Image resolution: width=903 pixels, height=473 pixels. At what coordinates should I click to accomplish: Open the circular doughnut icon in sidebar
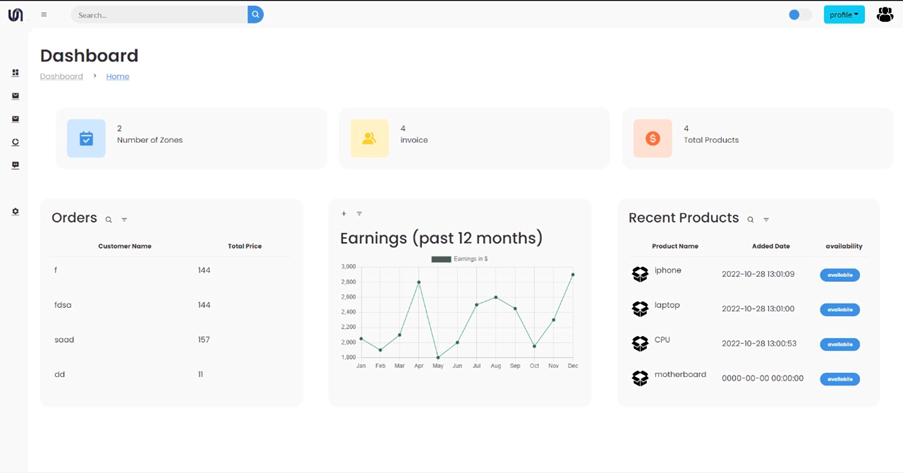tap(16, 142)
